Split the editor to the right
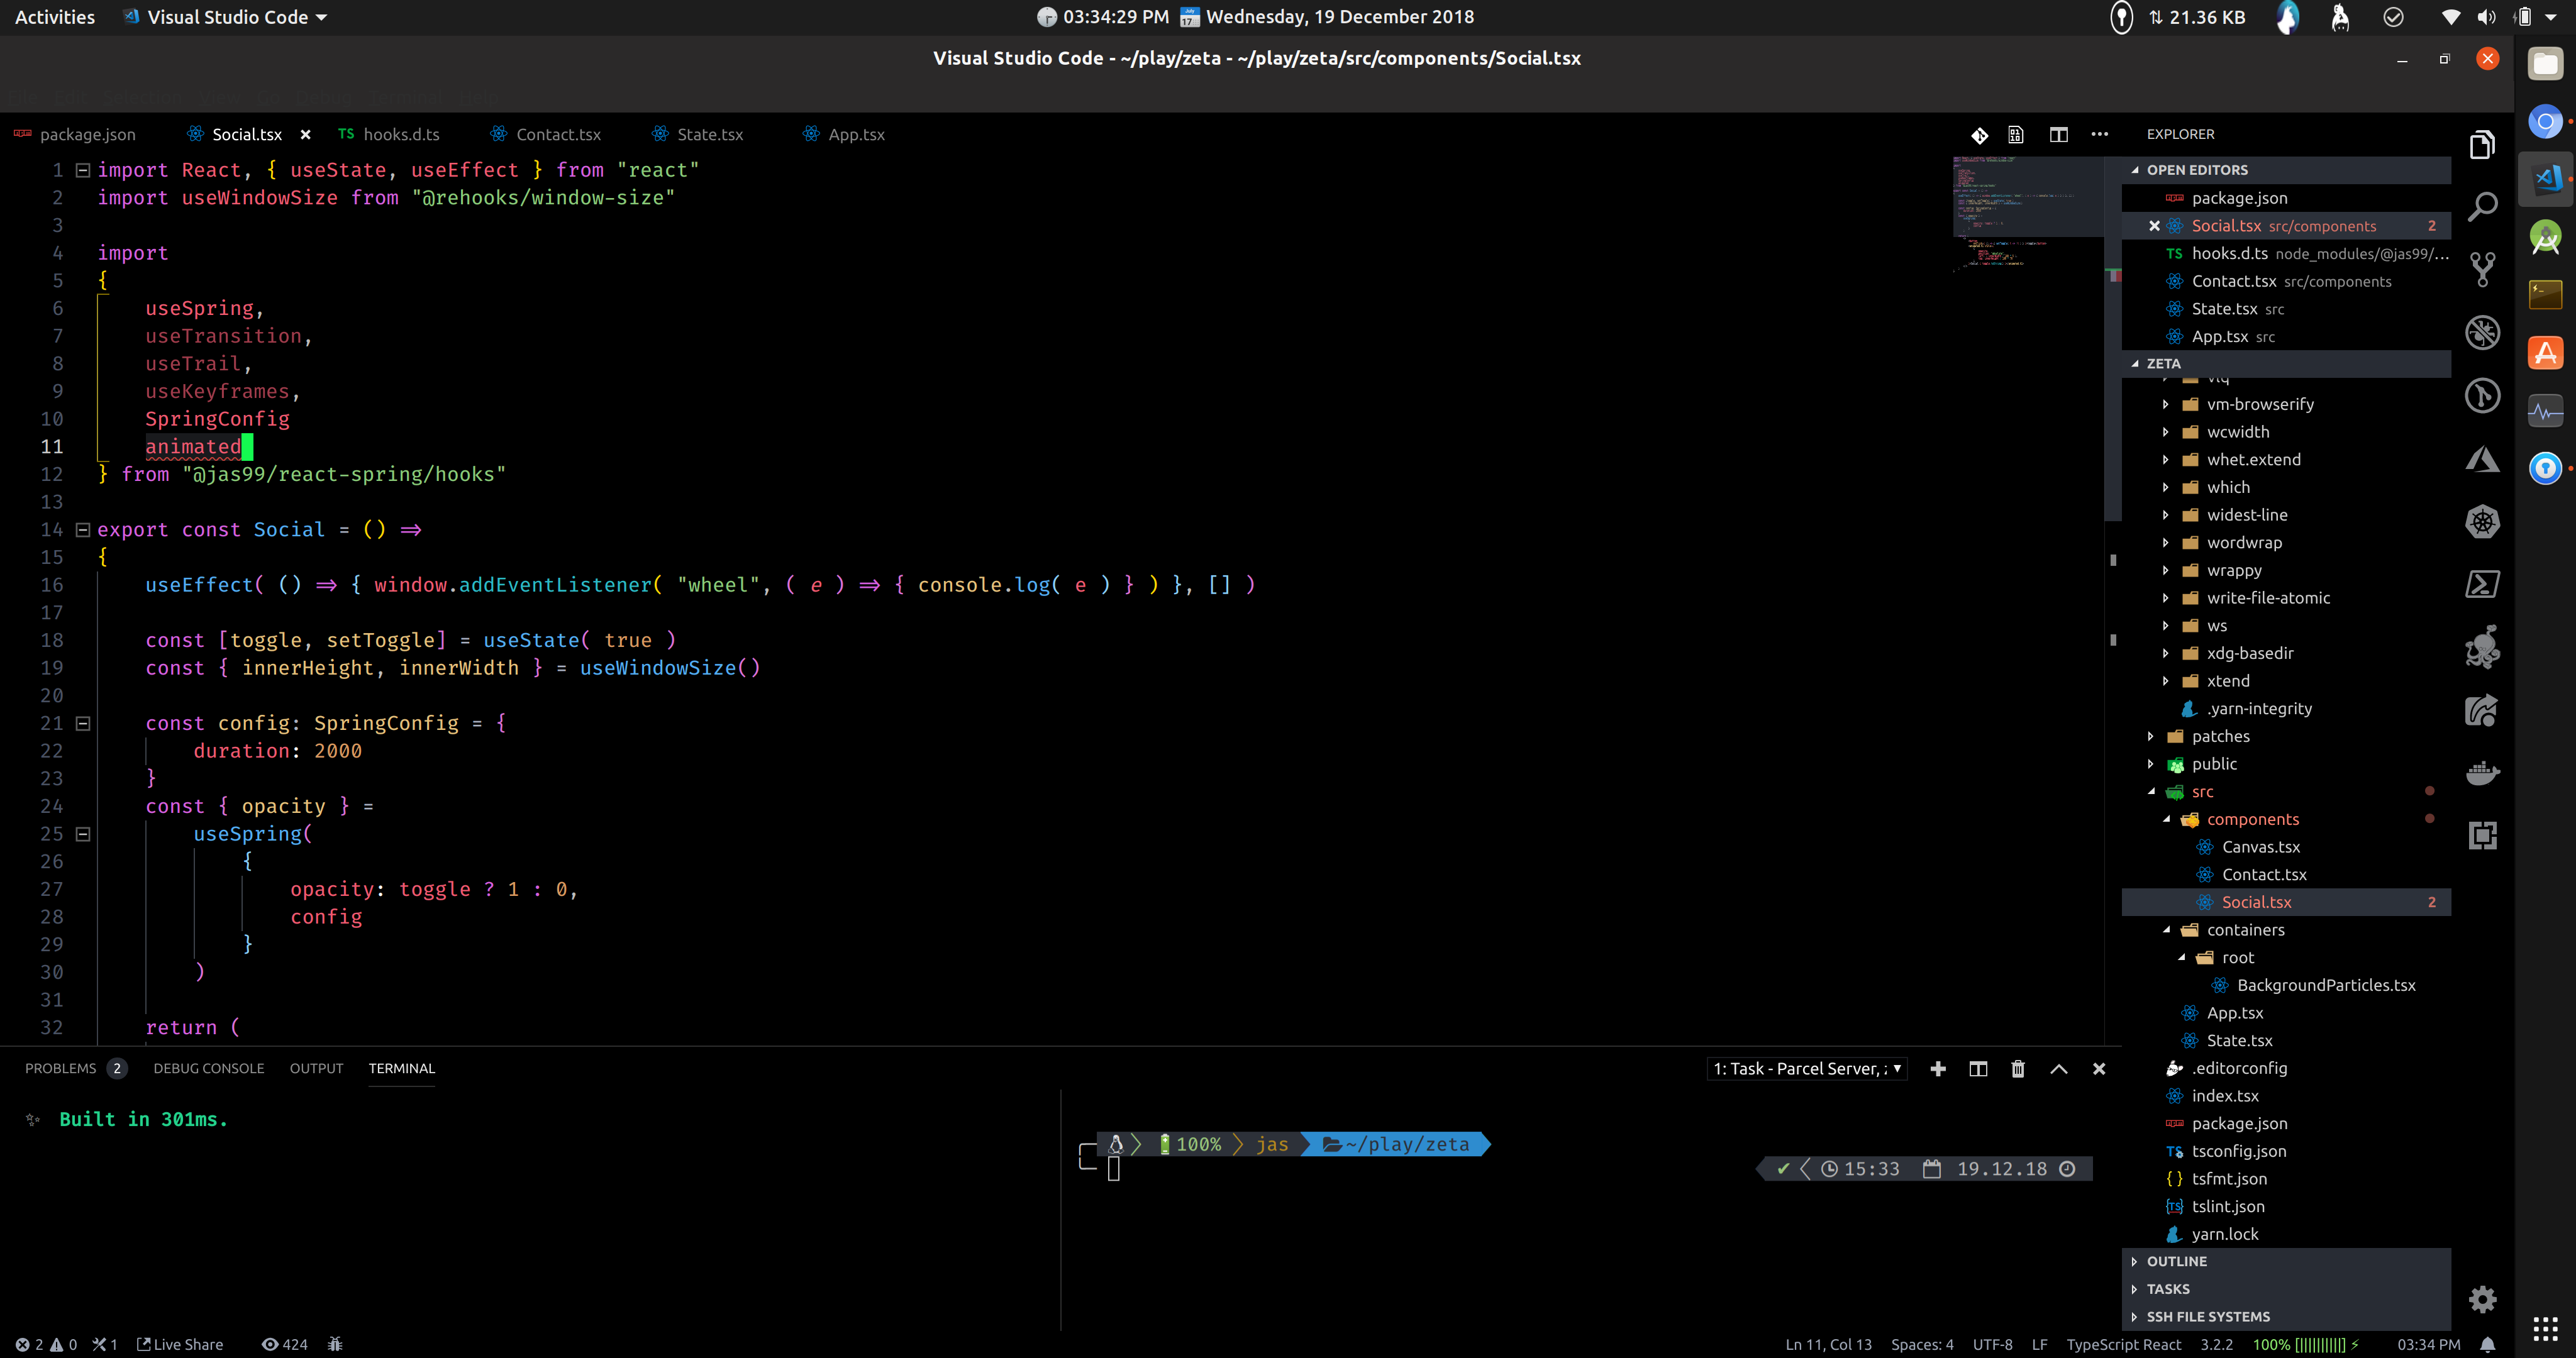2576x1358 pixels. (2058, 135)
